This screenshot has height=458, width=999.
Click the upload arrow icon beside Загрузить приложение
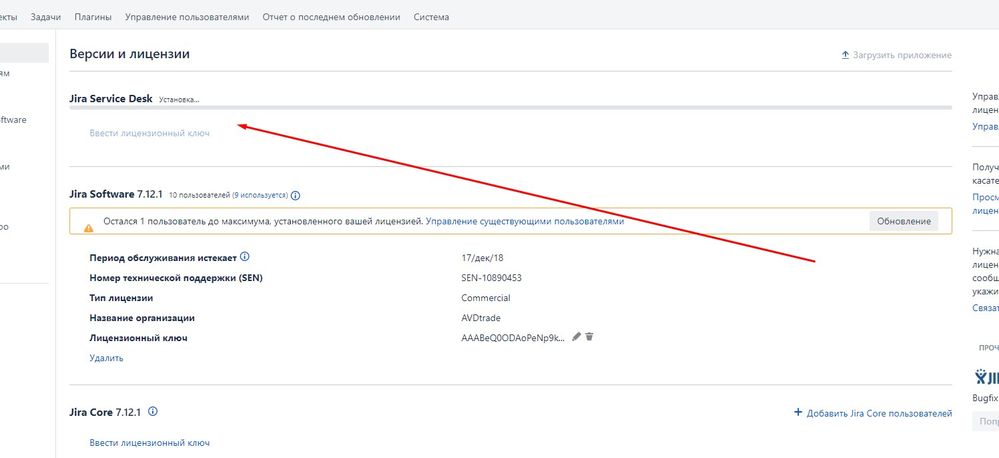(845, 55)
